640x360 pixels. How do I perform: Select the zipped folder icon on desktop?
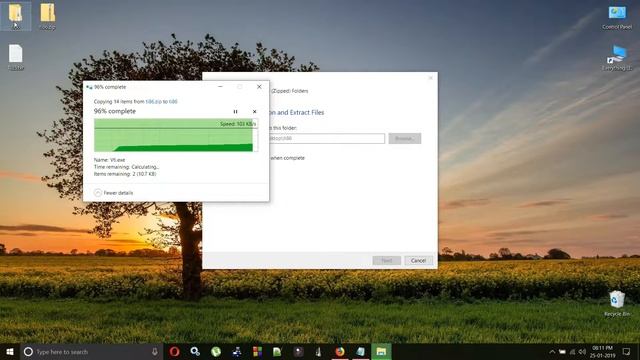coord(48,16)
